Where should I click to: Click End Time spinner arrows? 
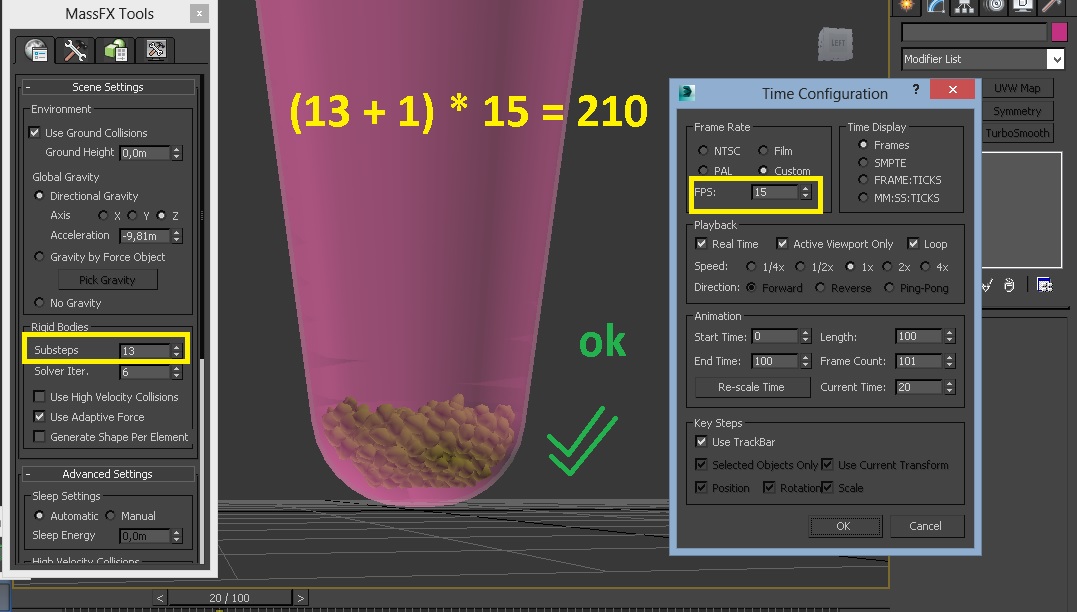806,361
